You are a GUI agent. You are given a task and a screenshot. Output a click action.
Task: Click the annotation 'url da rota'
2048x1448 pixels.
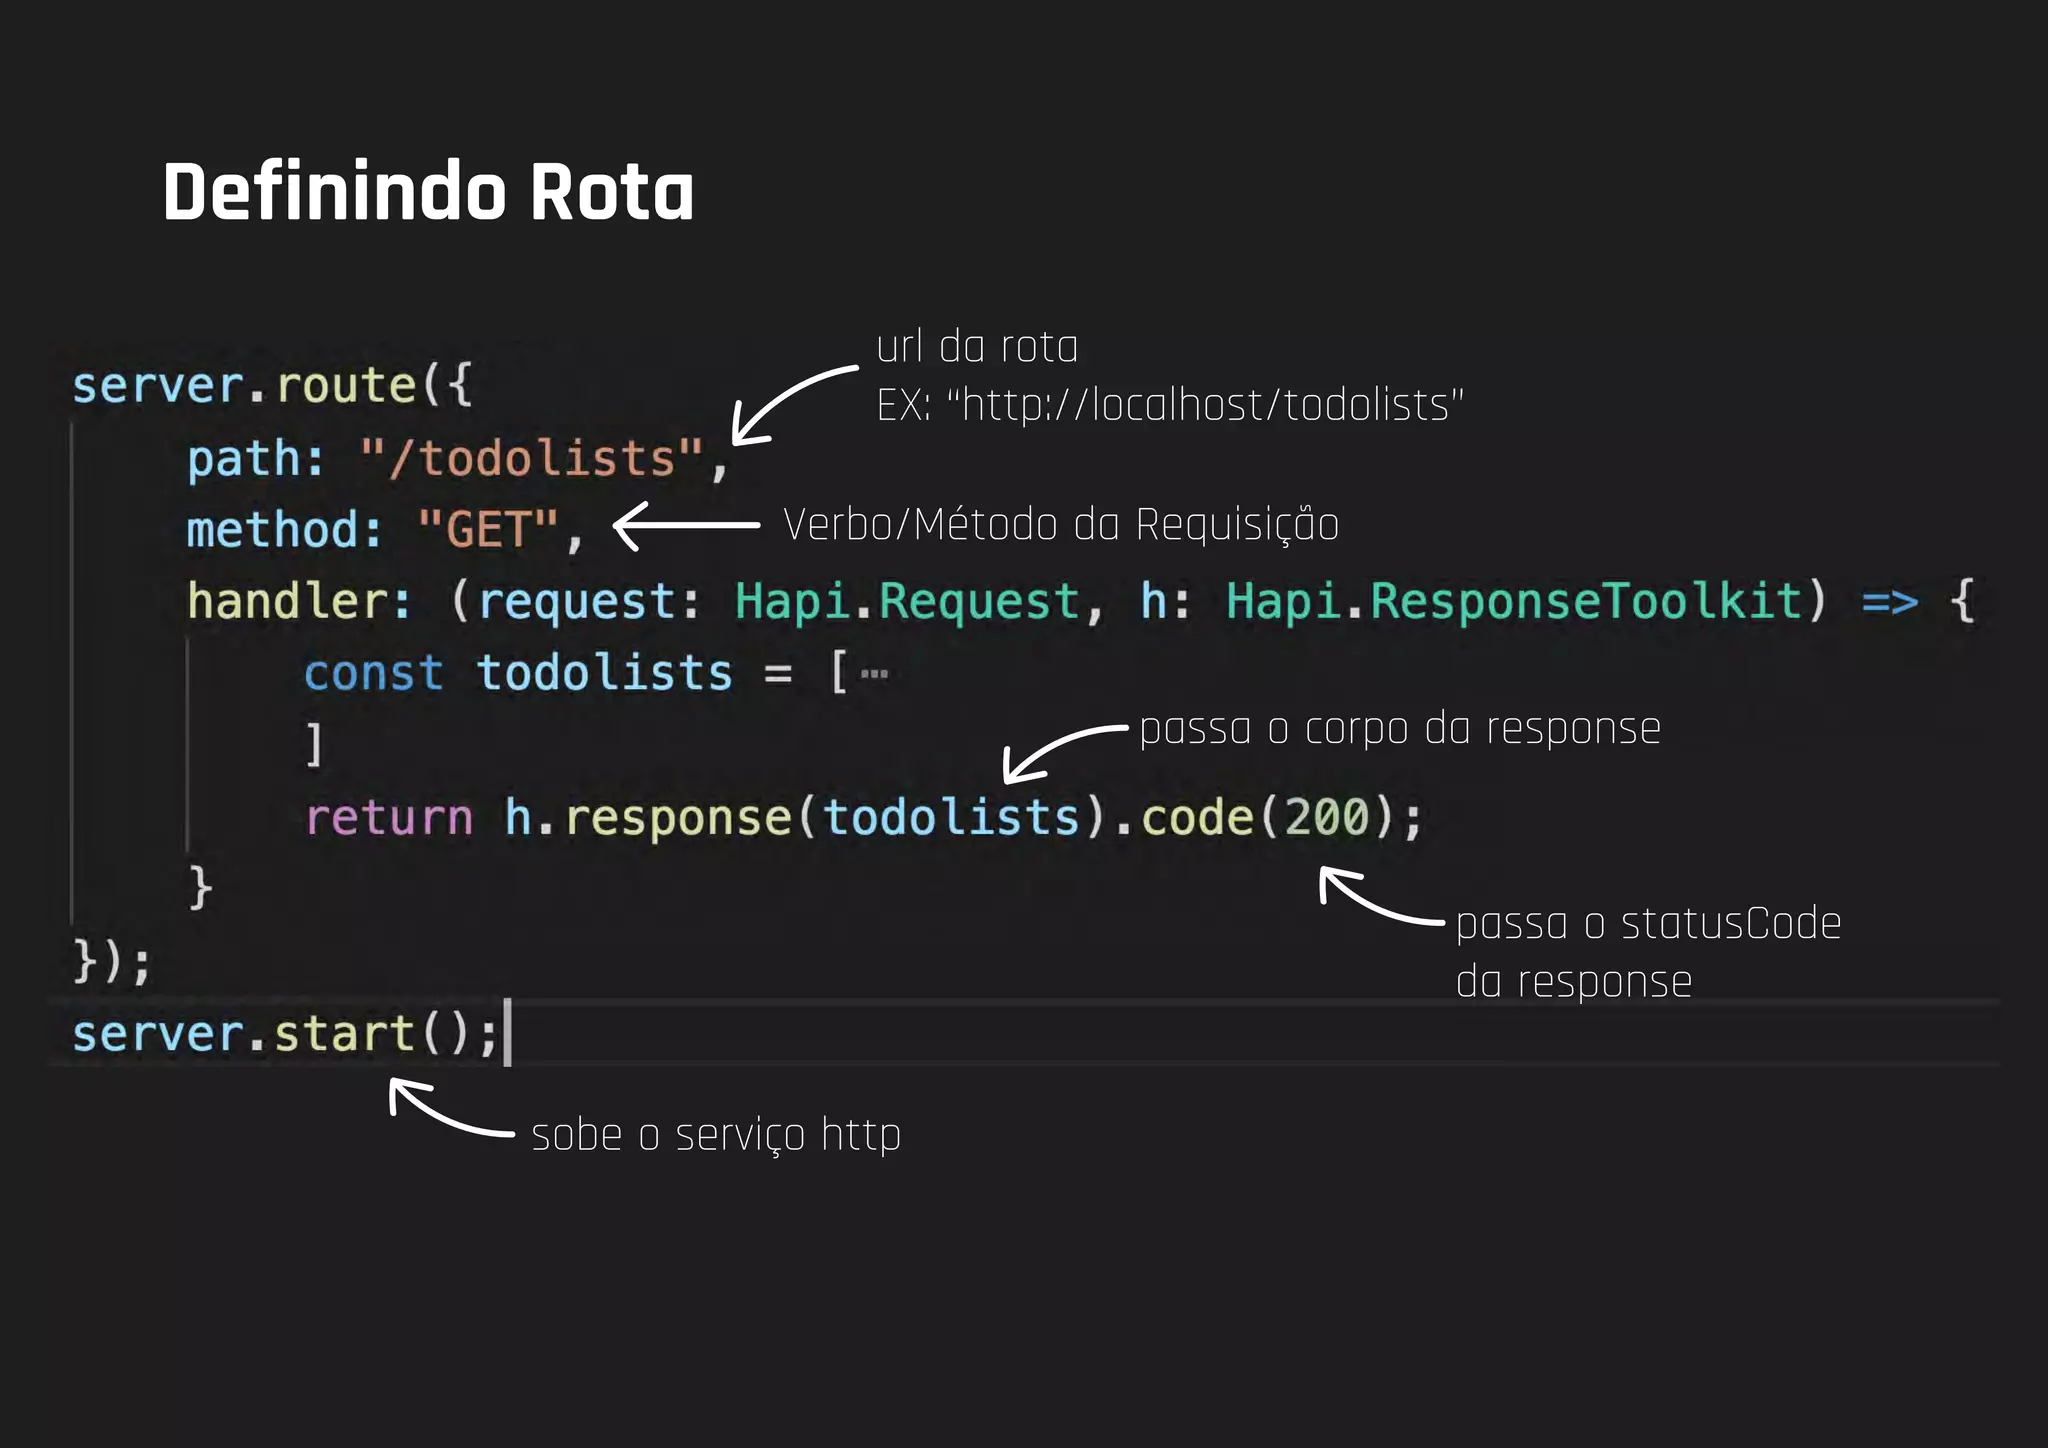pos(977,346)
